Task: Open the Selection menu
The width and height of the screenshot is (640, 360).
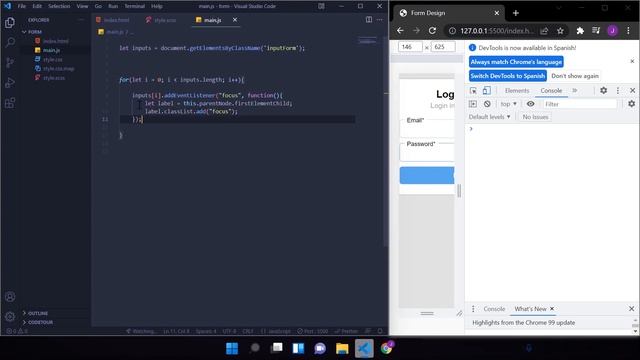Action: pyautogui.click(x=59, y=6)
